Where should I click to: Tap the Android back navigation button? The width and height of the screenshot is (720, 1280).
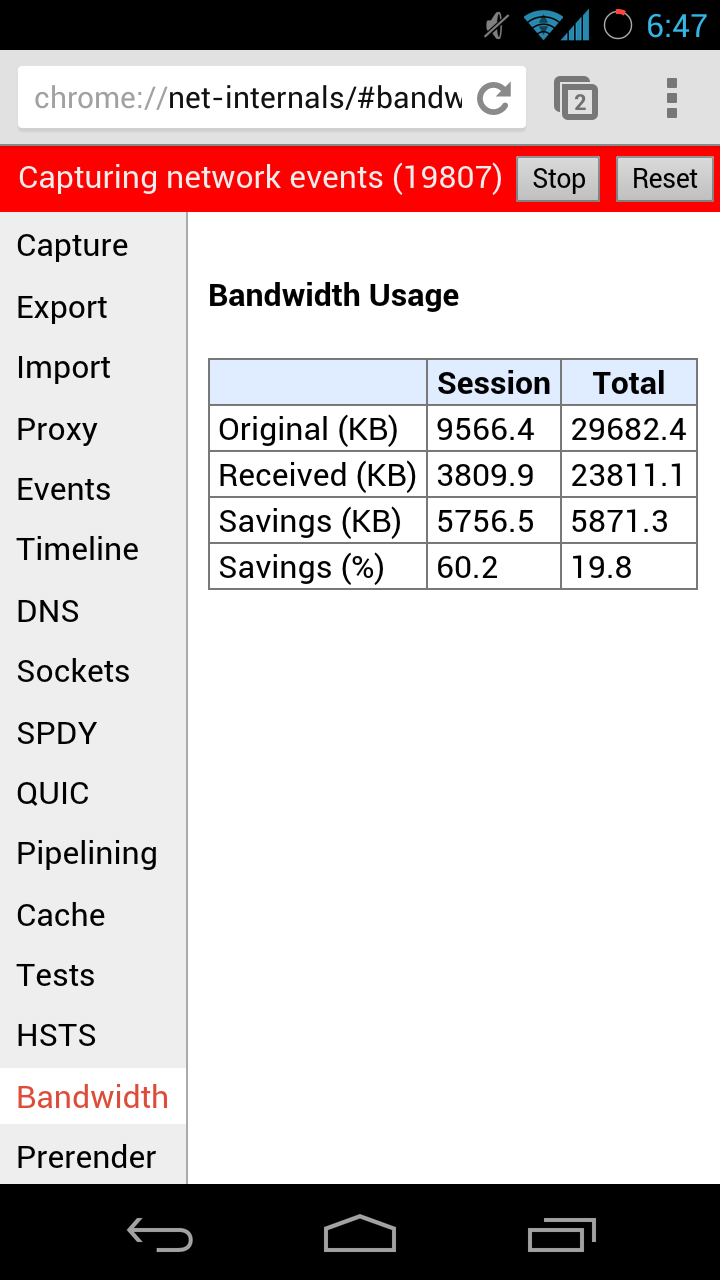pos(160,1234)
